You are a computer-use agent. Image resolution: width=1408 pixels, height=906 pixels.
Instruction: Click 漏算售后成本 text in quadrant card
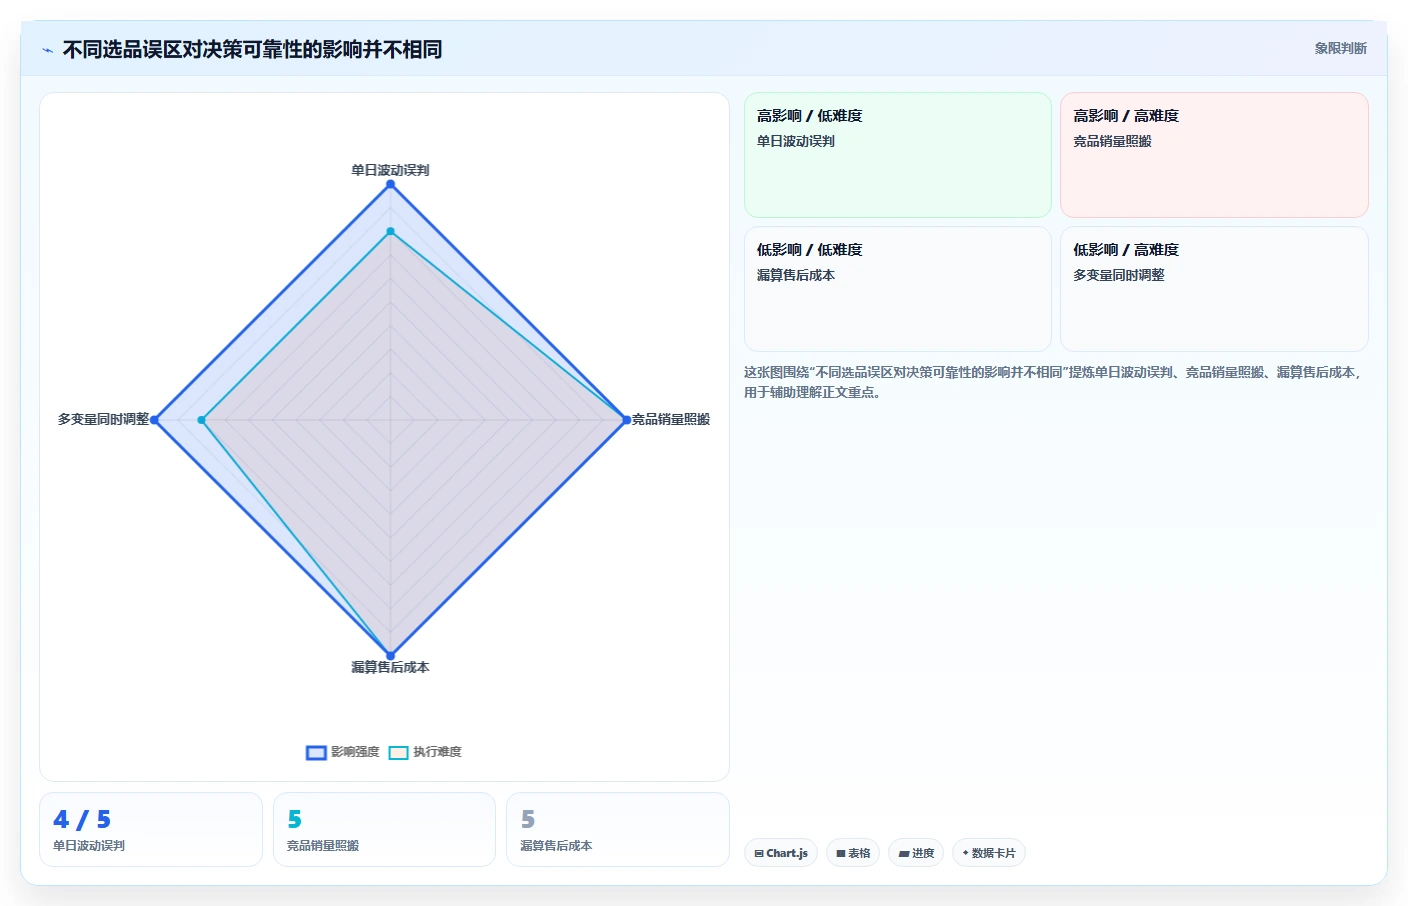[796, 275]
